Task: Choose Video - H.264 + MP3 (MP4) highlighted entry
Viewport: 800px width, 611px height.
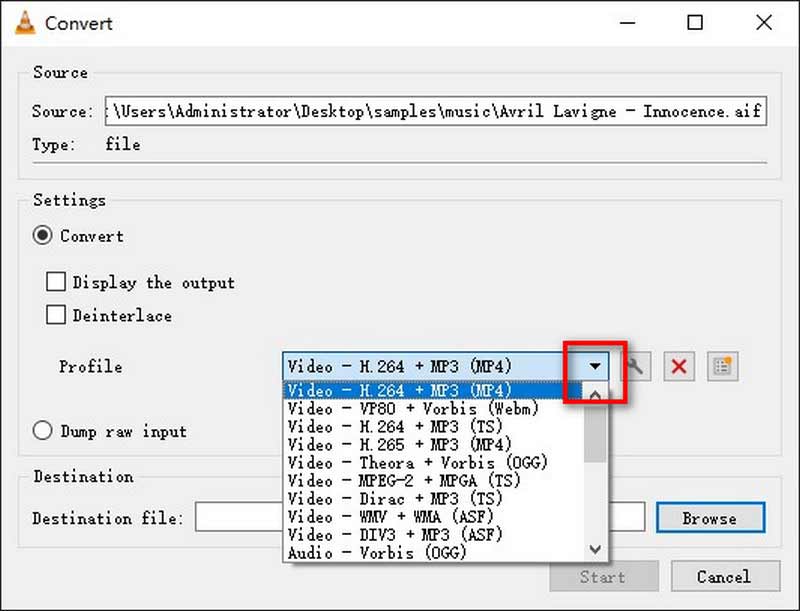Action: coord(433,390)
